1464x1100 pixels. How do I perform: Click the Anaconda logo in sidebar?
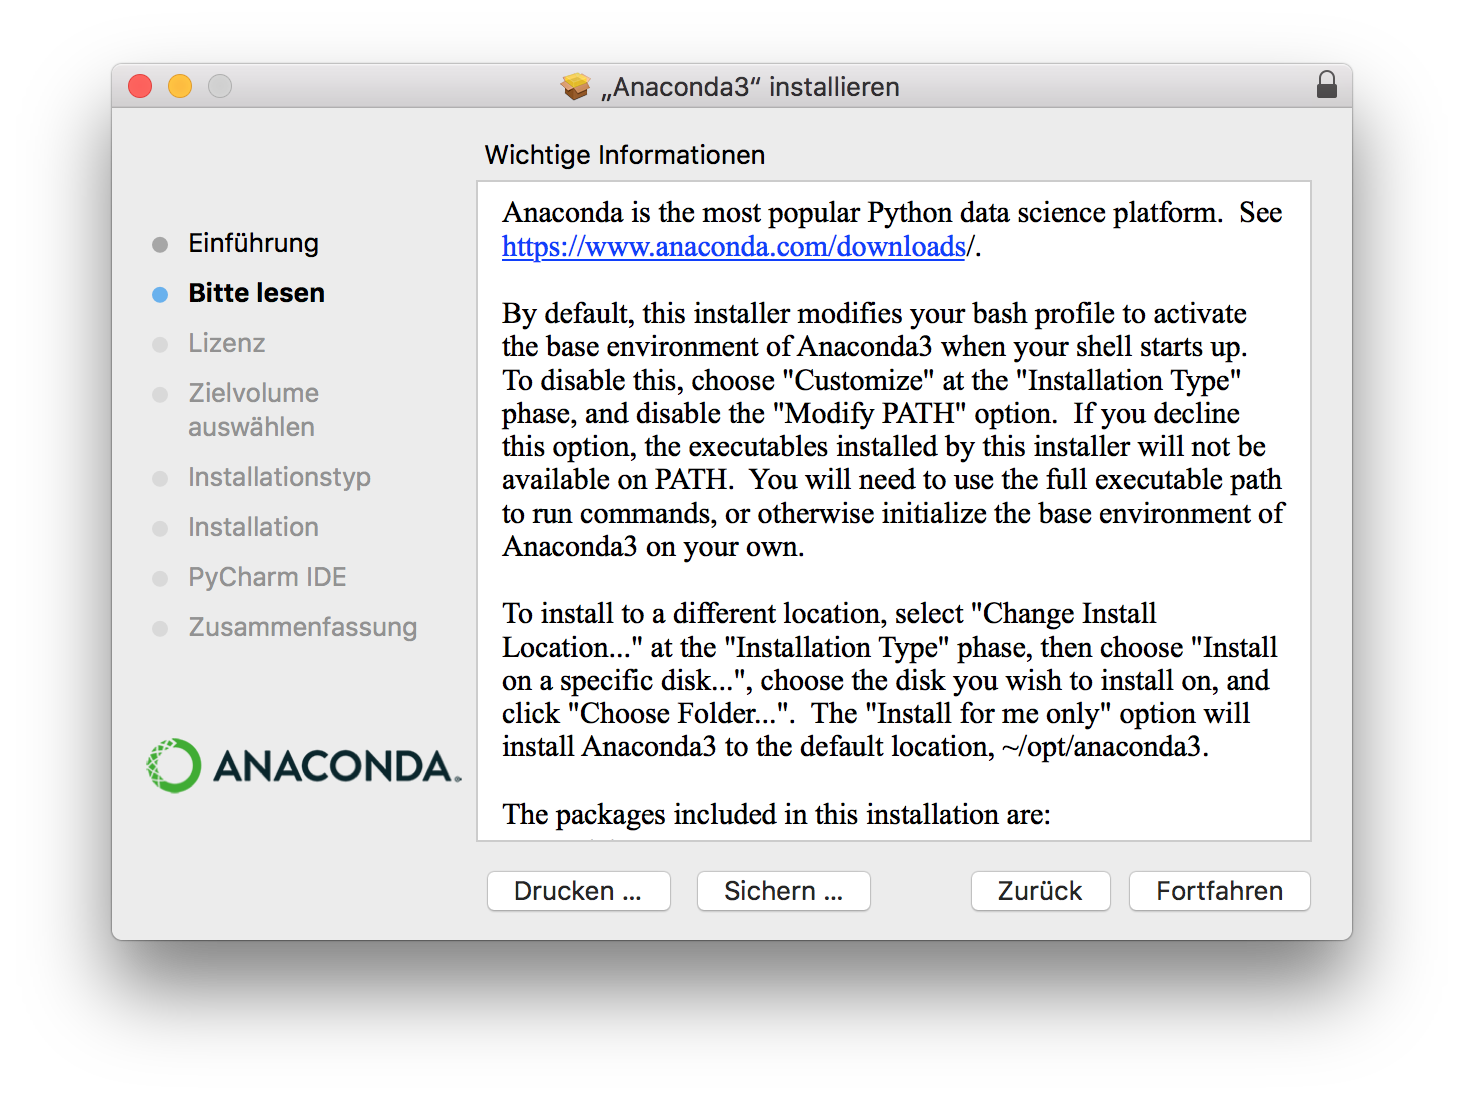click(x=304, y=766)
